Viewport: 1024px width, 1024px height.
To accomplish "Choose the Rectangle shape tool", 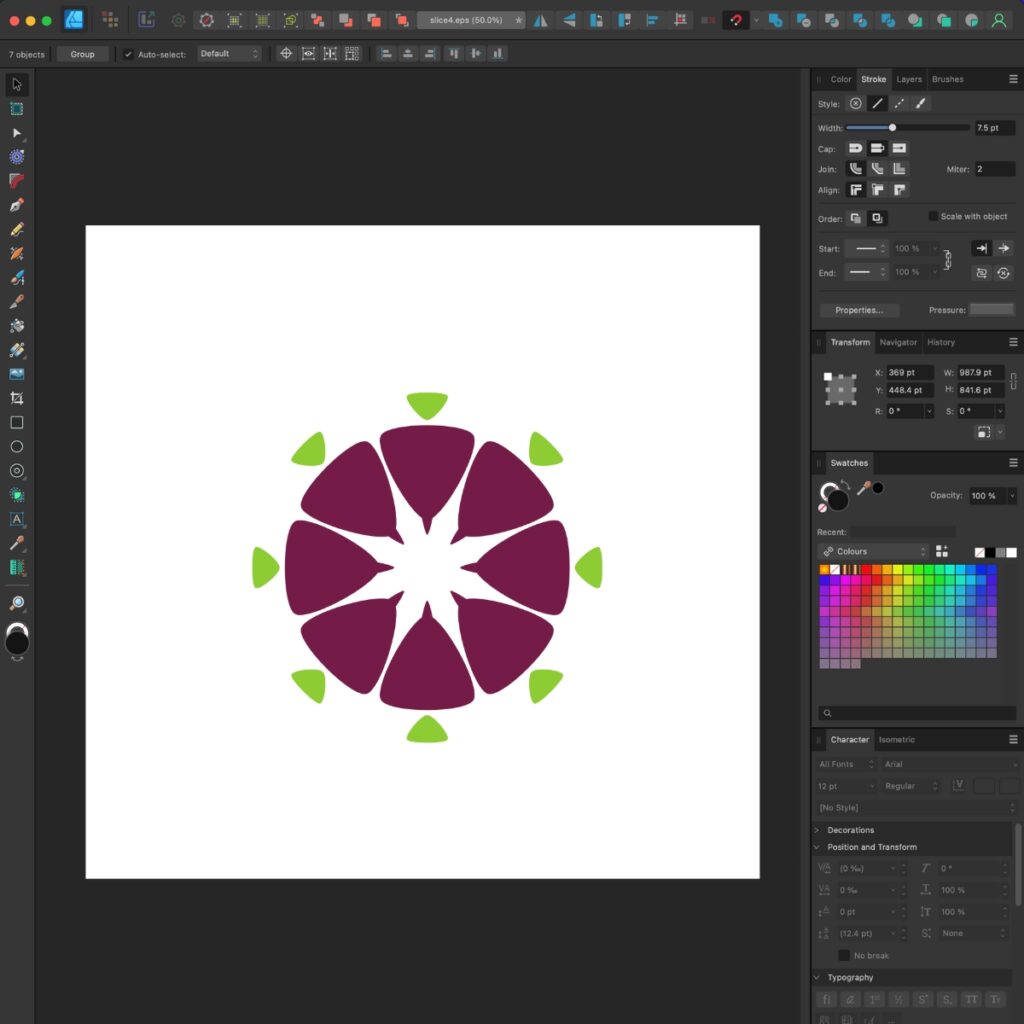I will click(16, 422).
